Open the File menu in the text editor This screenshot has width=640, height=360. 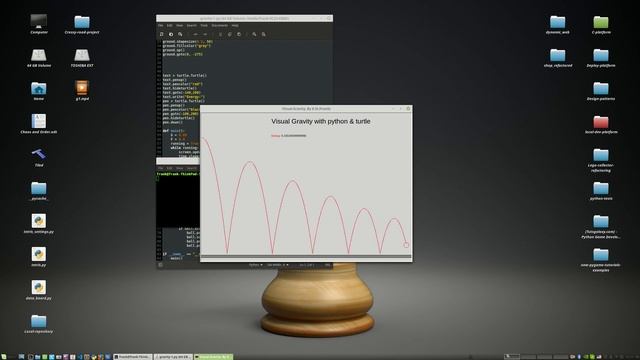160,25
